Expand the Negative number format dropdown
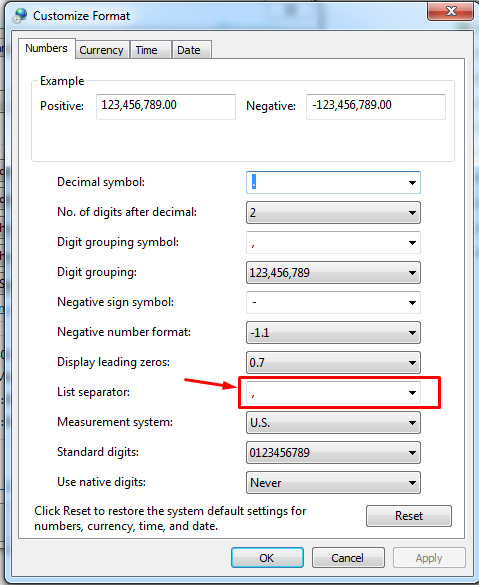479x585 pixels. 333,332
